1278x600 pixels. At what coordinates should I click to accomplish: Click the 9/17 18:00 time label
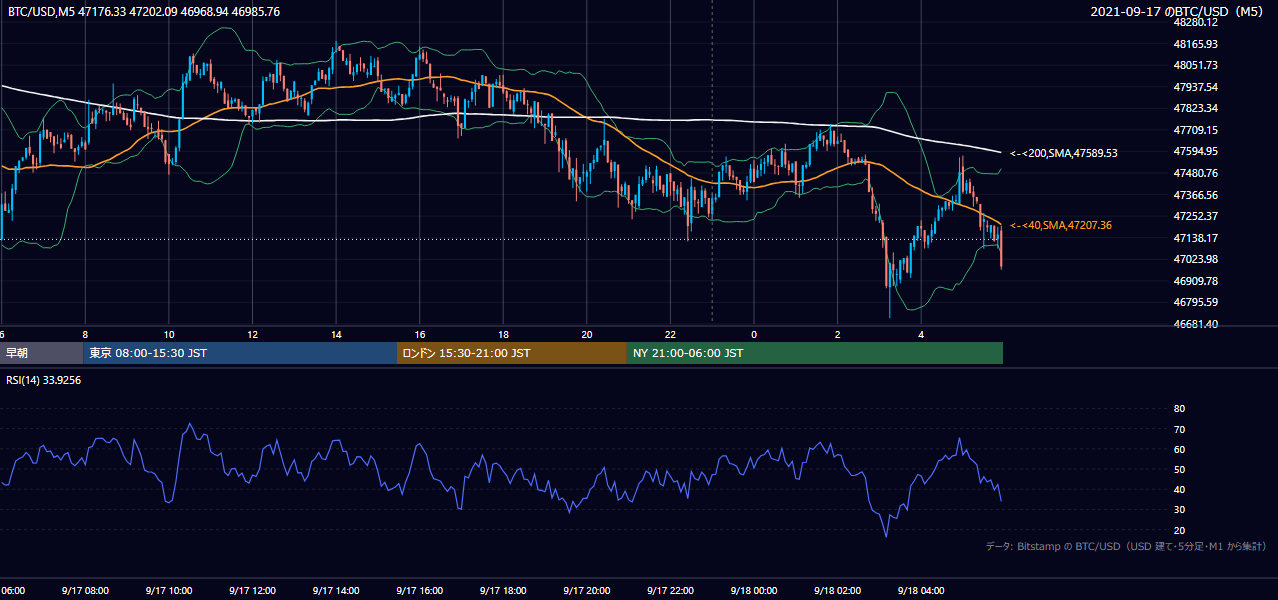click(503, 591)
